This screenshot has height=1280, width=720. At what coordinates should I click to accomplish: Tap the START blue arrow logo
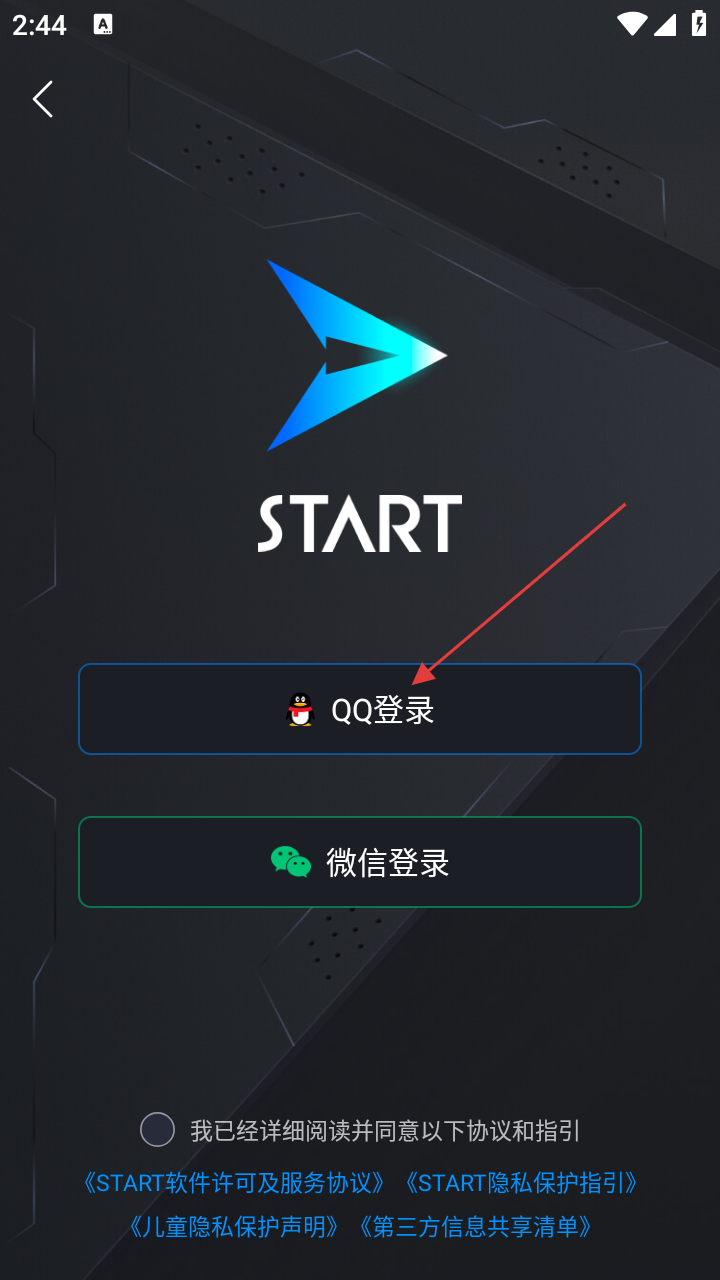[x=357, y=355]
